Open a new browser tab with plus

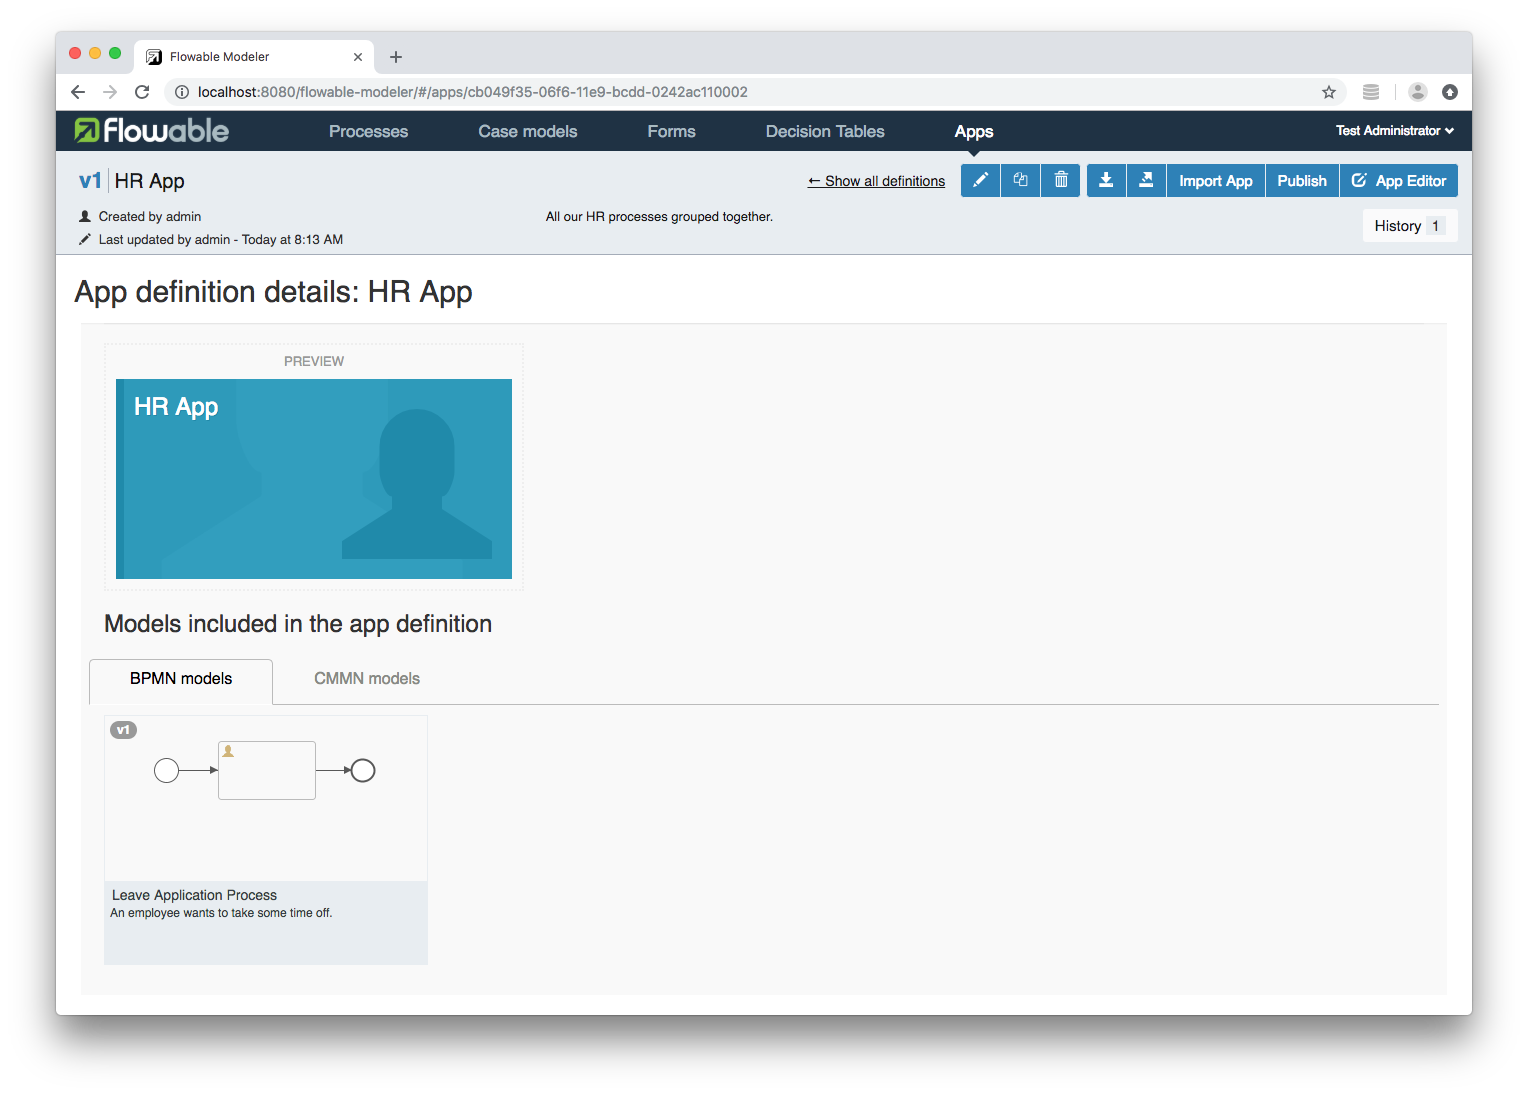[x=396, y=57]
